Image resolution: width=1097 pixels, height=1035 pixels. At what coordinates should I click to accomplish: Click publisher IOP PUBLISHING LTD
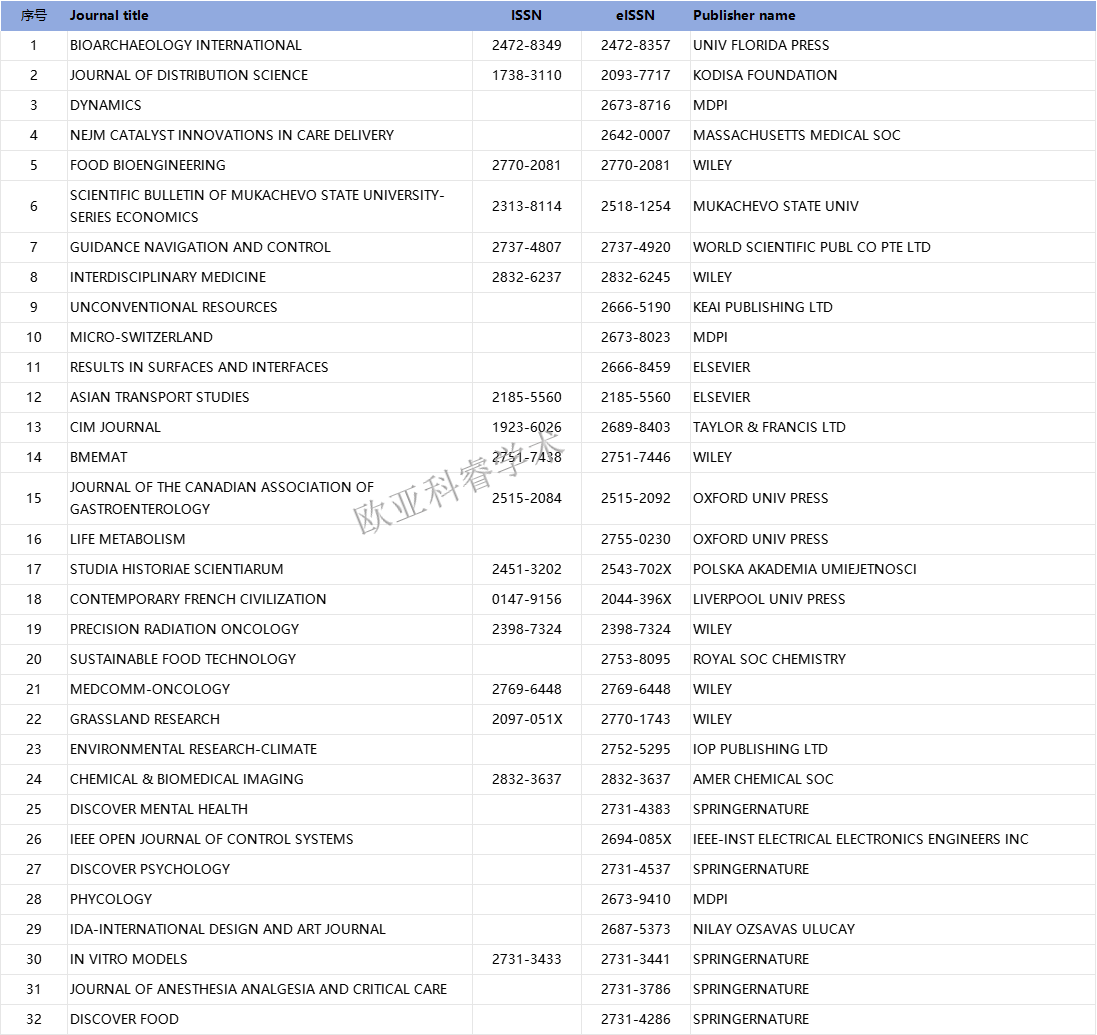[x=760, y=751]
